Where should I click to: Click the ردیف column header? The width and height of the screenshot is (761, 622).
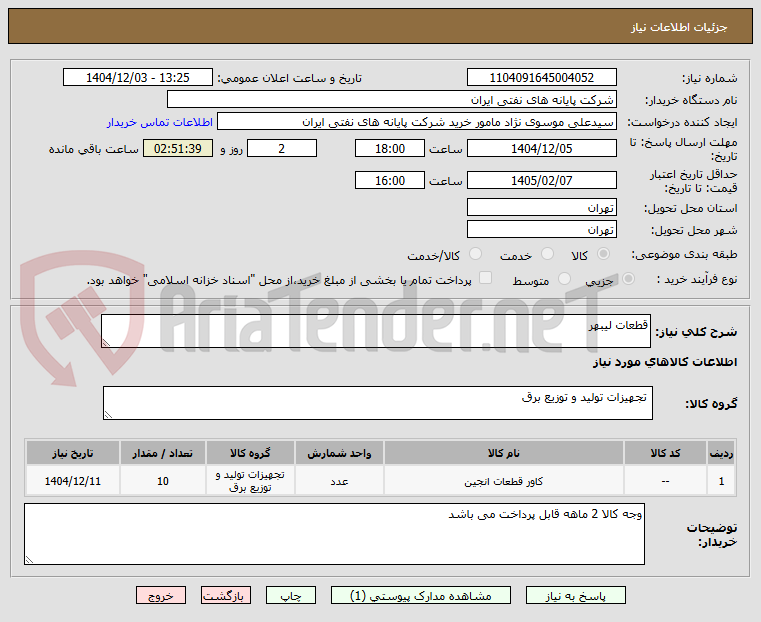tap(721, 453)
